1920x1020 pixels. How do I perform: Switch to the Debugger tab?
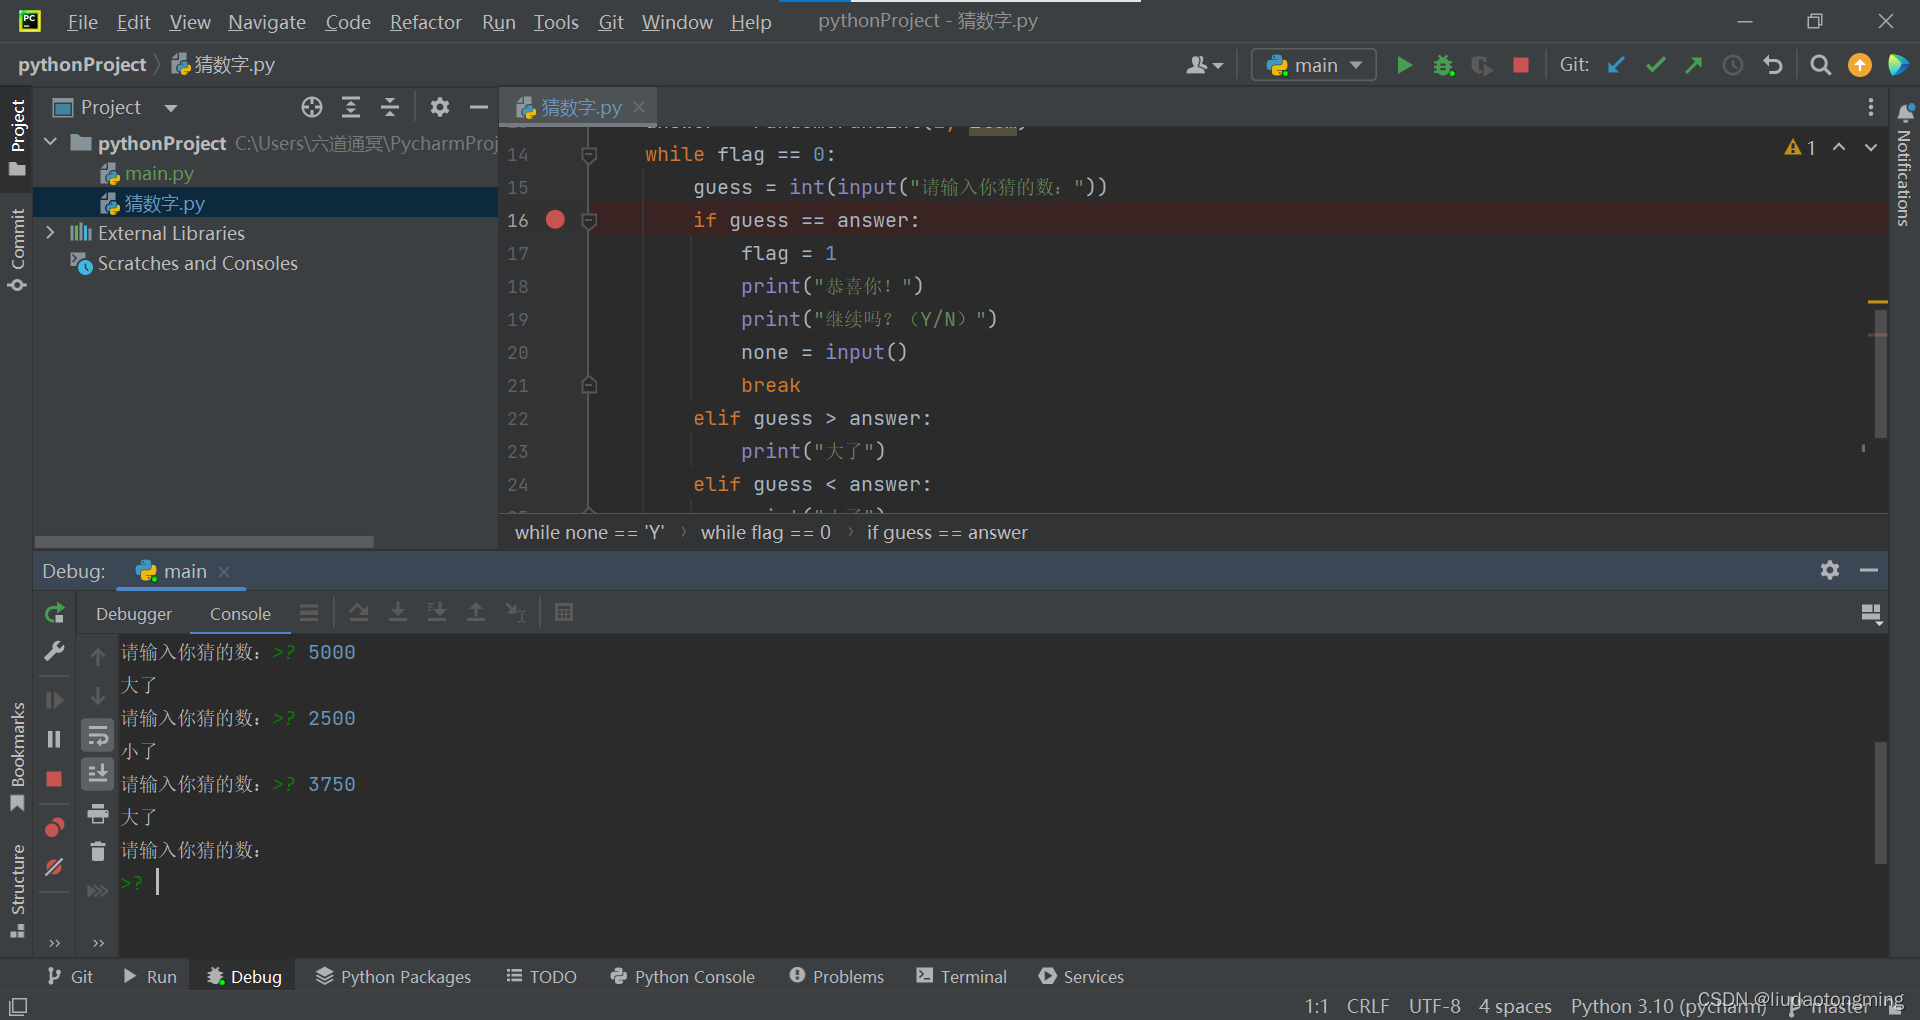tap(134, 614)
